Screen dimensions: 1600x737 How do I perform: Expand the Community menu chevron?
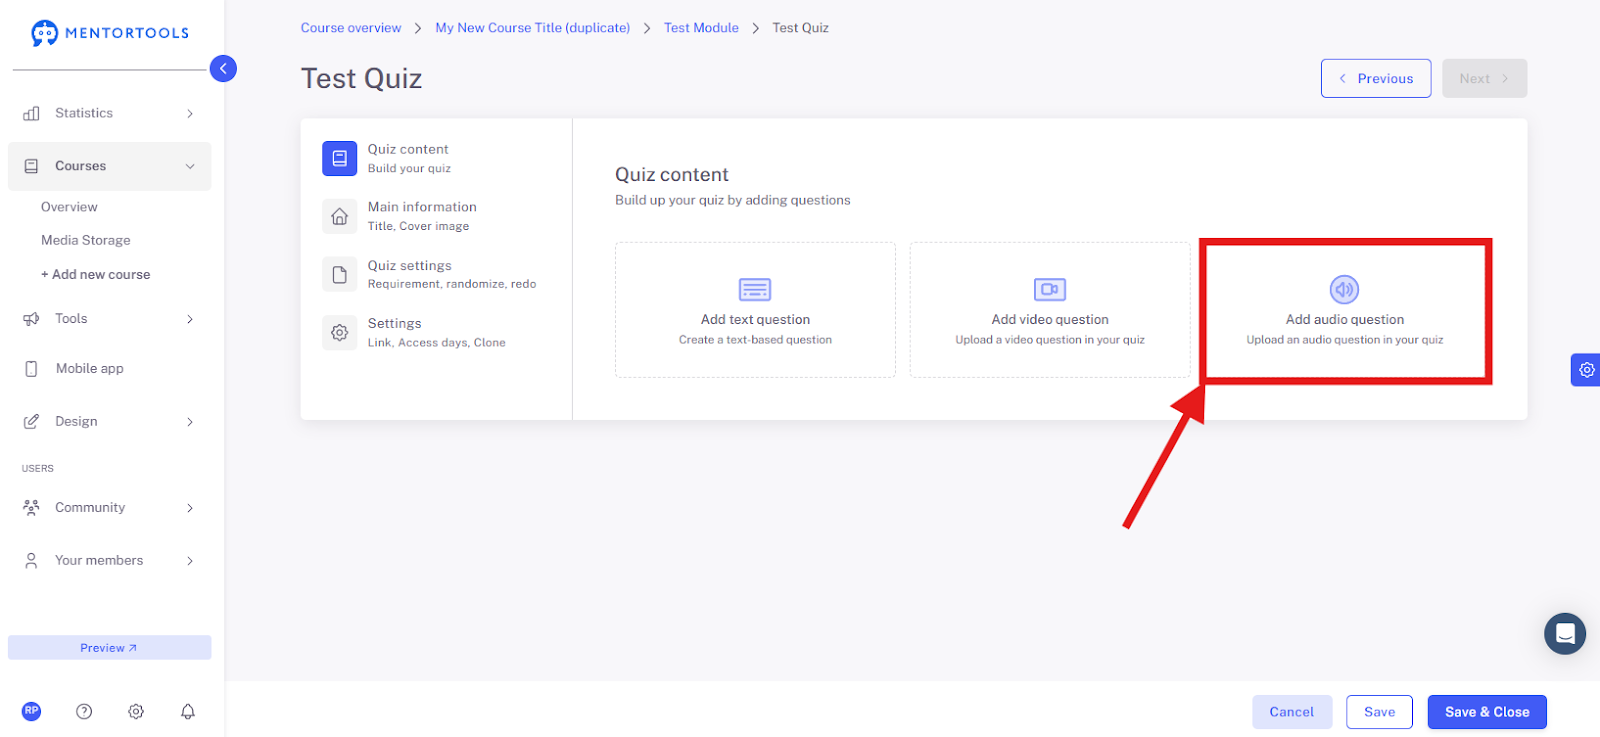click(190, 508)
